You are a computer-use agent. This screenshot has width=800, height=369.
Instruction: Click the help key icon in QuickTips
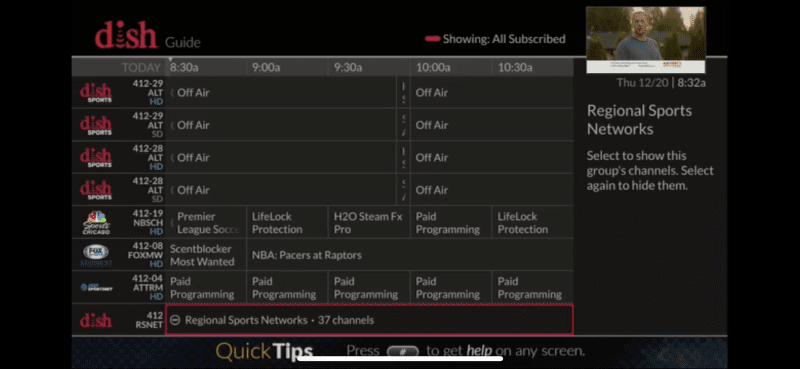403,351
